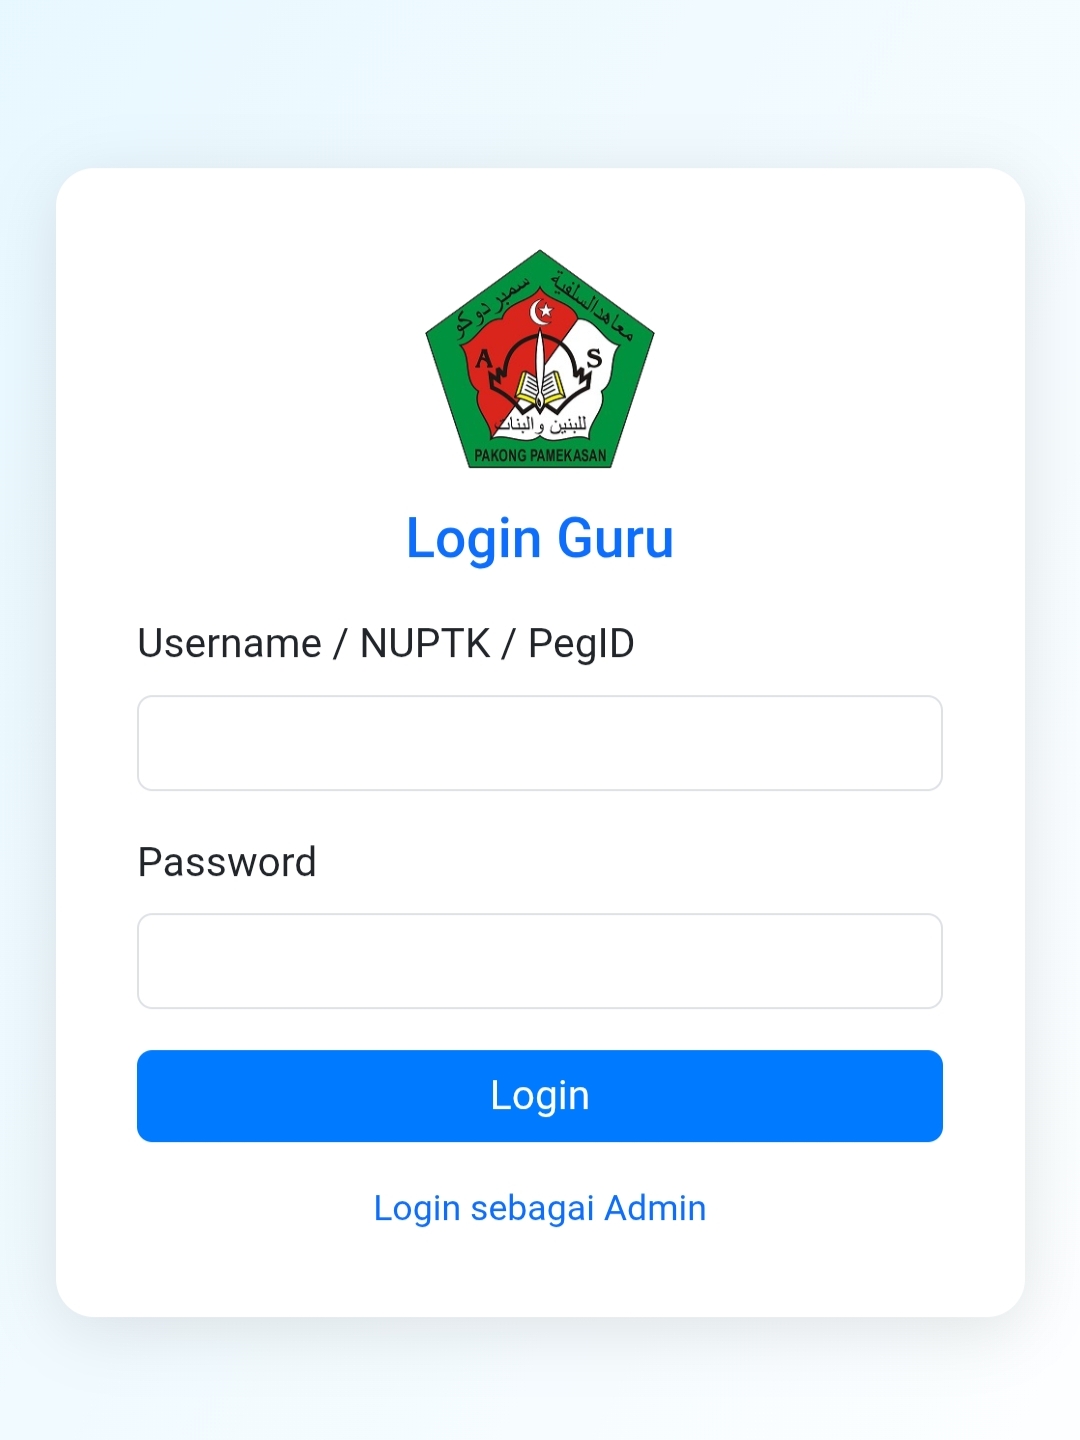Image resolution: width=1080 pixels, height=1440 pixels.
Task: Click the pentagon school logo
Action: pos(540,360)
